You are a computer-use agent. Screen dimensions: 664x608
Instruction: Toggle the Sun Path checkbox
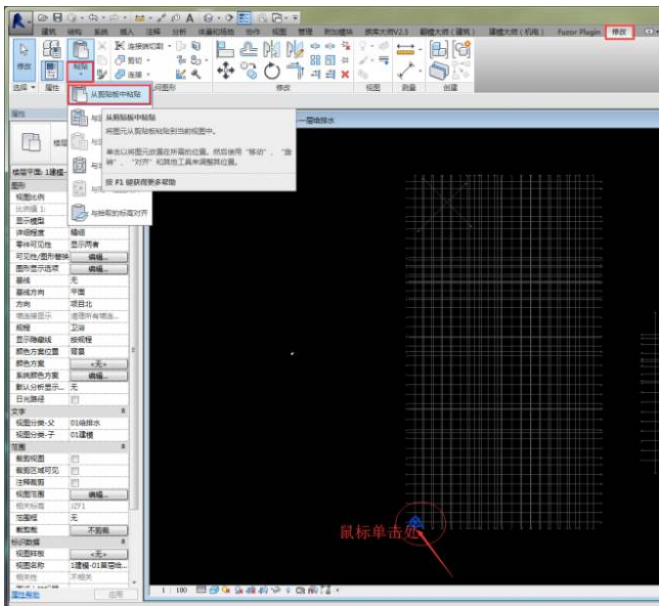tap(74, 399)
